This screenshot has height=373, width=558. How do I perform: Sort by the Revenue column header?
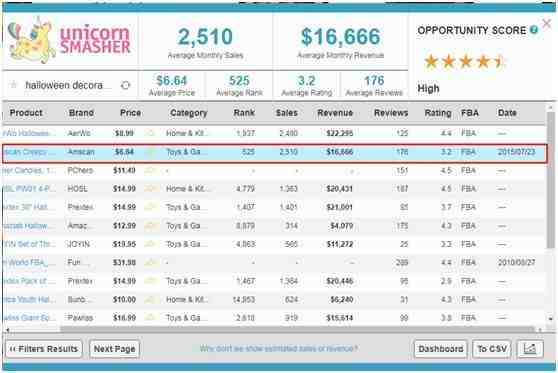pos(335,113)
